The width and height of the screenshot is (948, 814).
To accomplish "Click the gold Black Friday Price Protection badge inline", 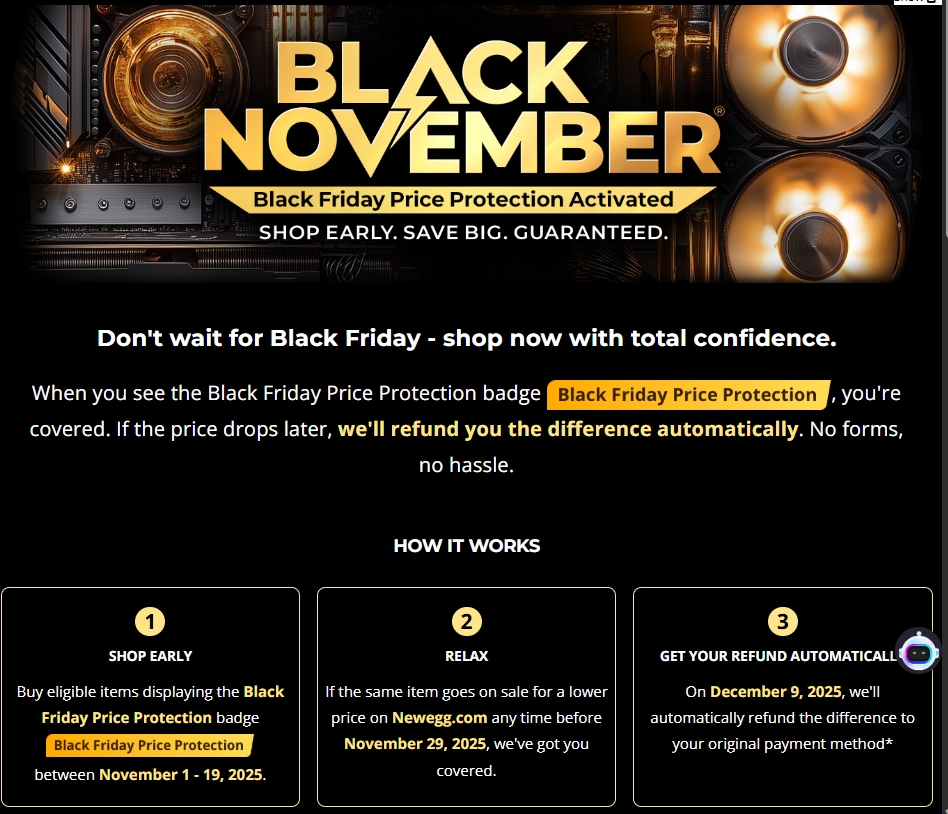I will coord(686,394).
